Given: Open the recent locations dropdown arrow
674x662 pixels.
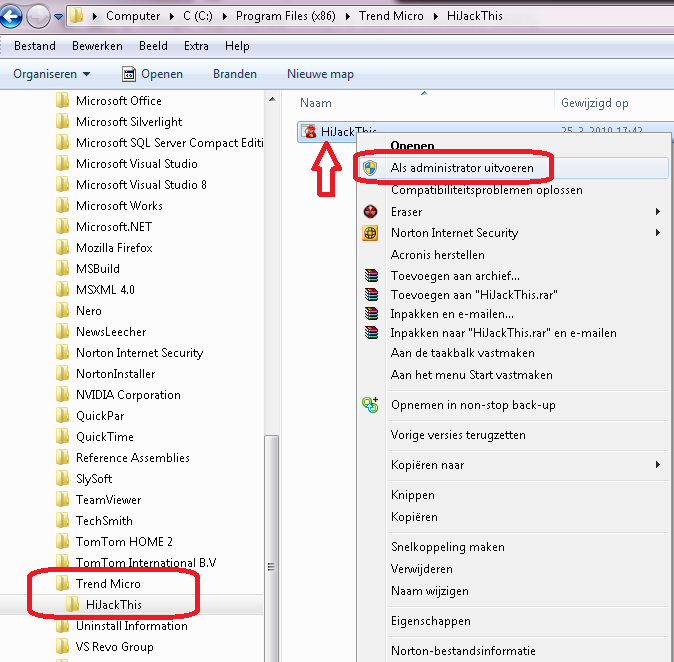Looking at the screenshot, I should tap(58, 17).
